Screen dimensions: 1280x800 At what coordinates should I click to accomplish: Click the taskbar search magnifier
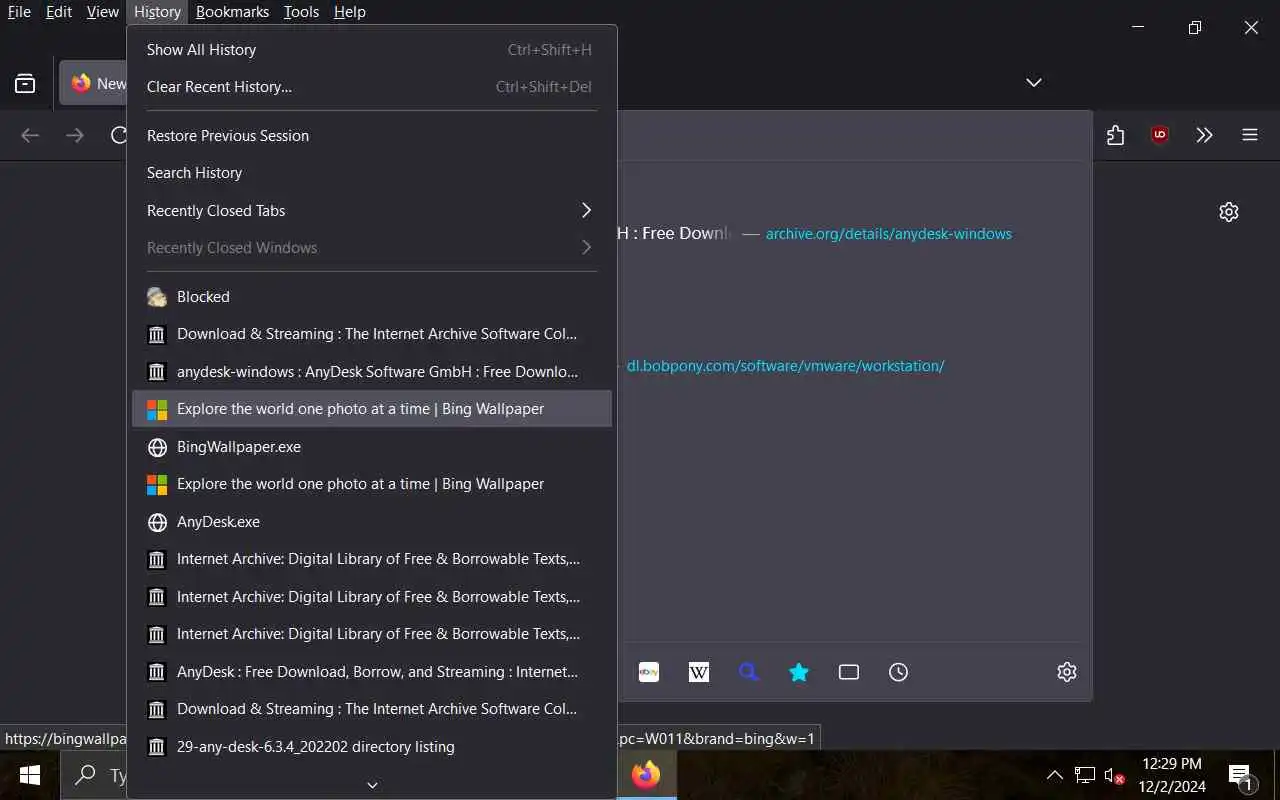tap(87, 775)
